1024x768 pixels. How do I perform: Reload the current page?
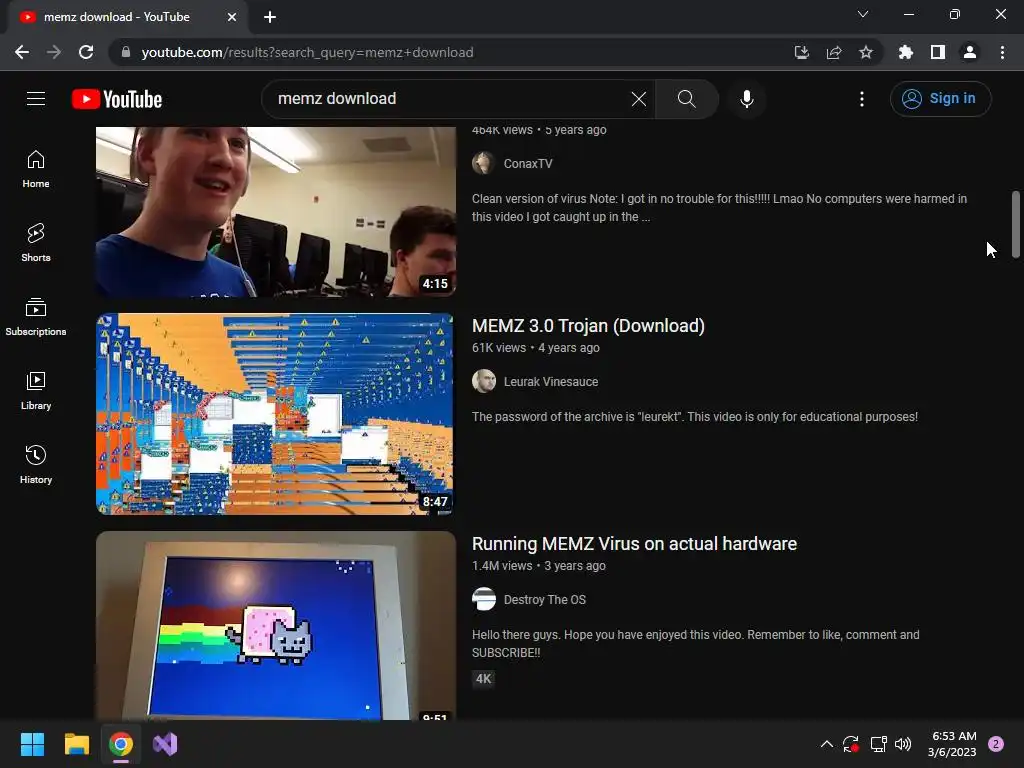click(86, 52)
